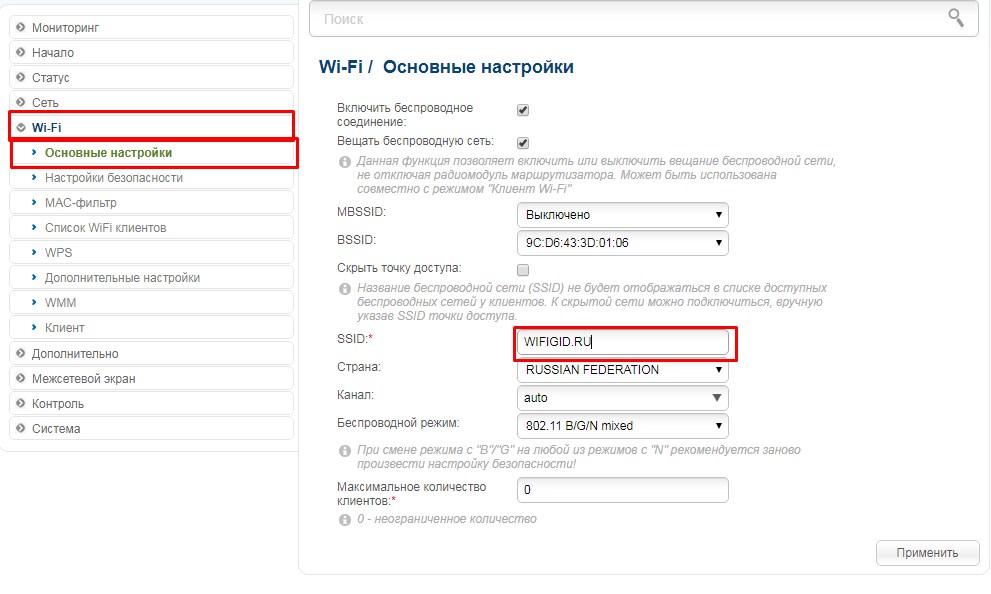991x594 pixels.
Task: Toggle Вещать беспроводную сеть checkbox
Action: click(x=523, y=143)
